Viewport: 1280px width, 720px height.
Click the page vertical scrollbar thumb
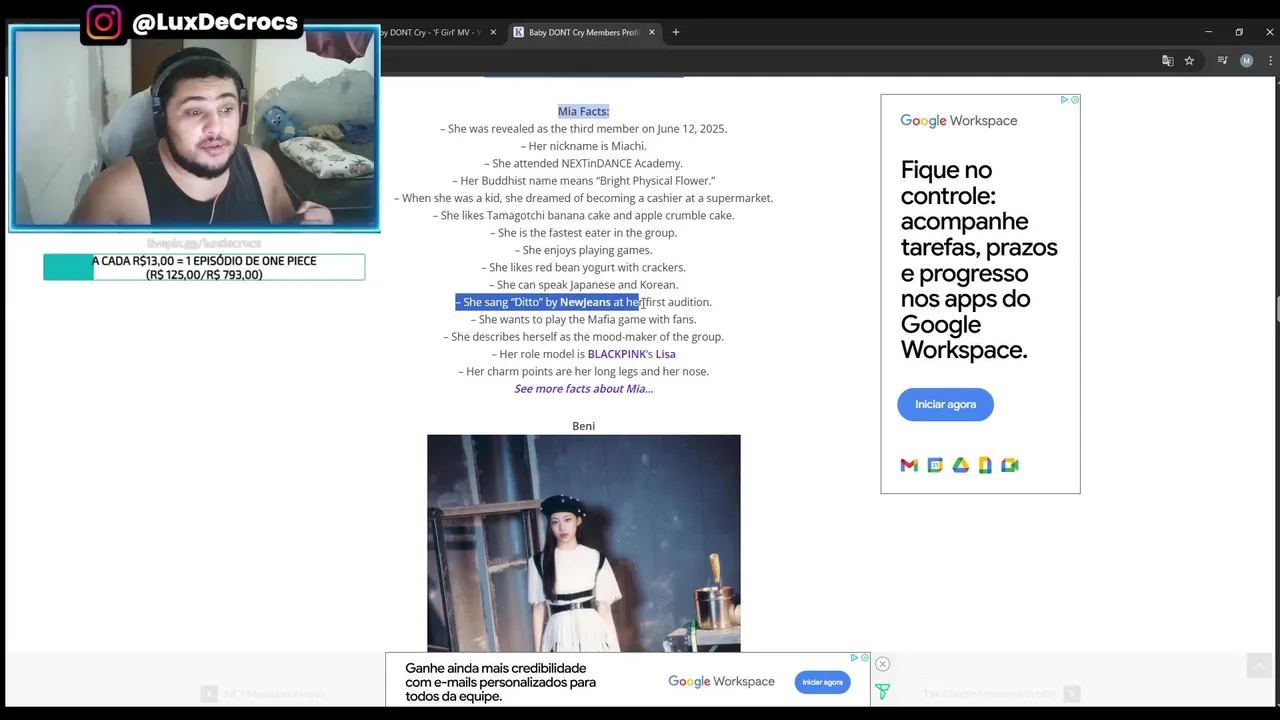point(1277,308)
